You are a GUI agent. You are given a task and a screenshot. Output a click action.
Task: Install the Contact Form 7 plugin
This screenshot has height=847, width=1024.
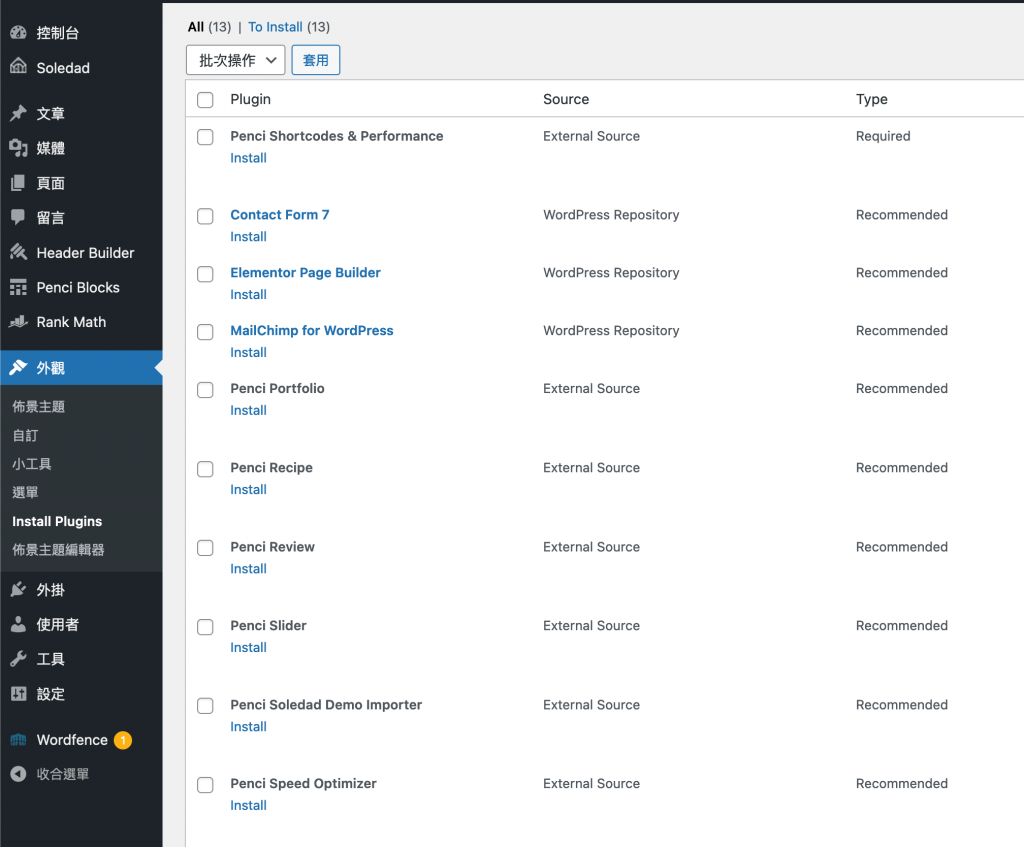tap(248, 236)
